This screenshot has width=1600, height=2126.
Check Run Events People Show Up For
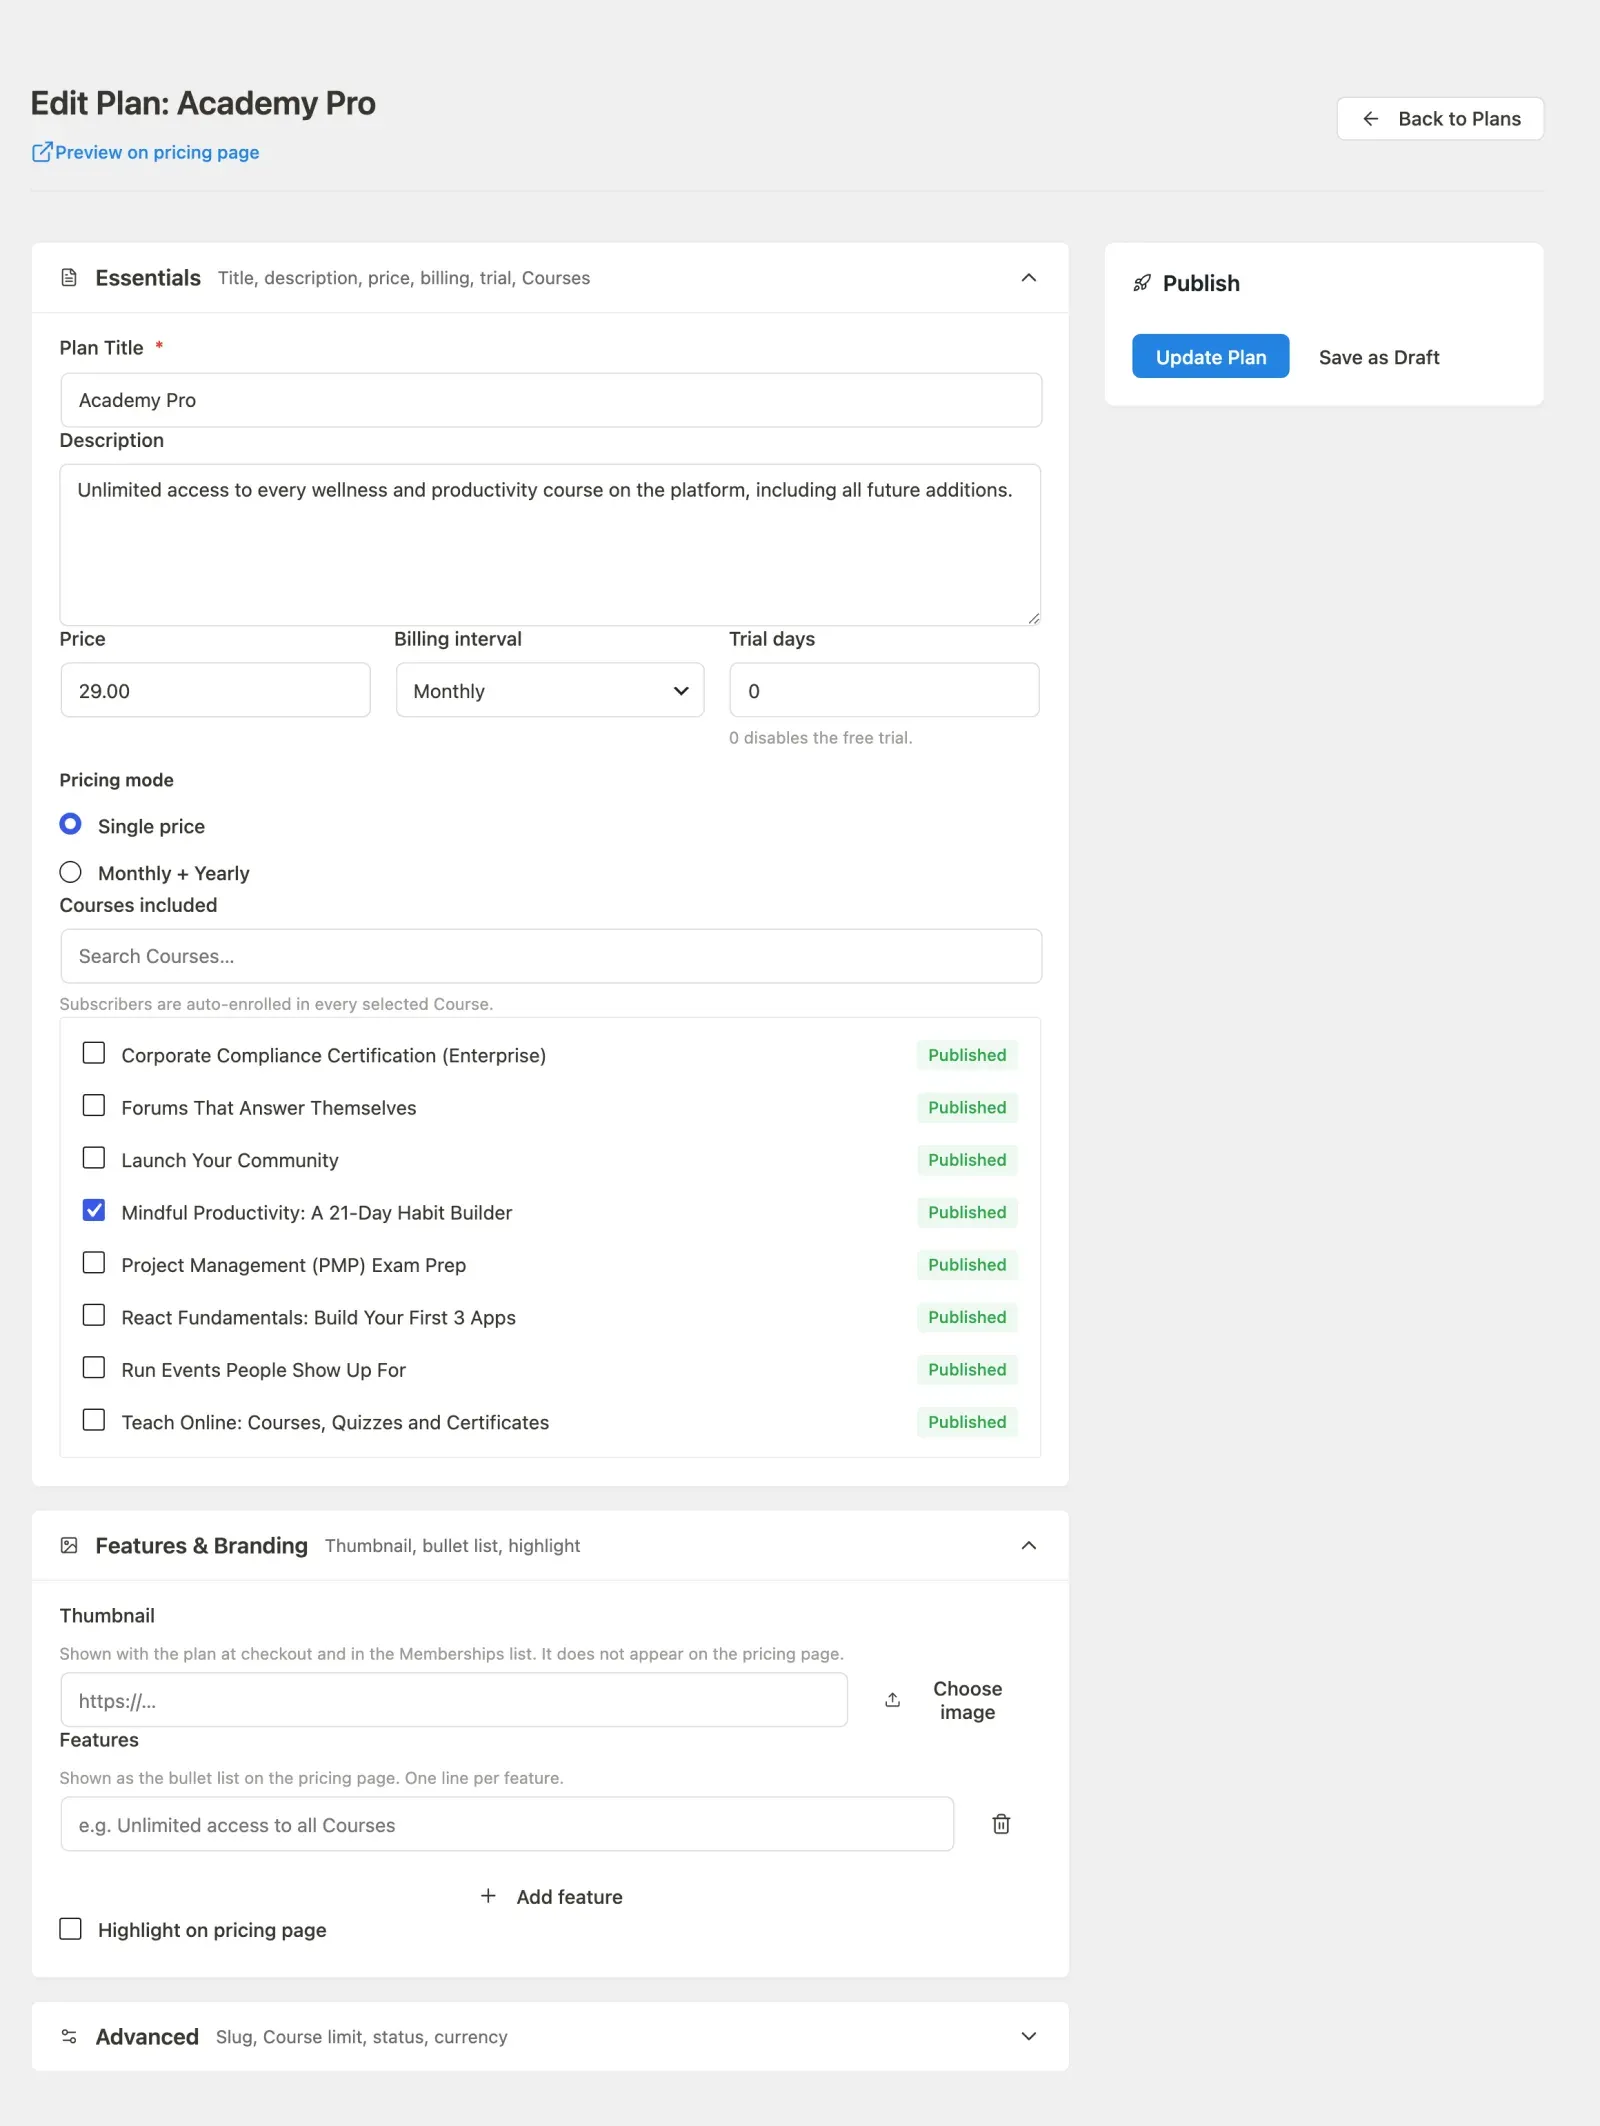click(x=94, y=1367)
